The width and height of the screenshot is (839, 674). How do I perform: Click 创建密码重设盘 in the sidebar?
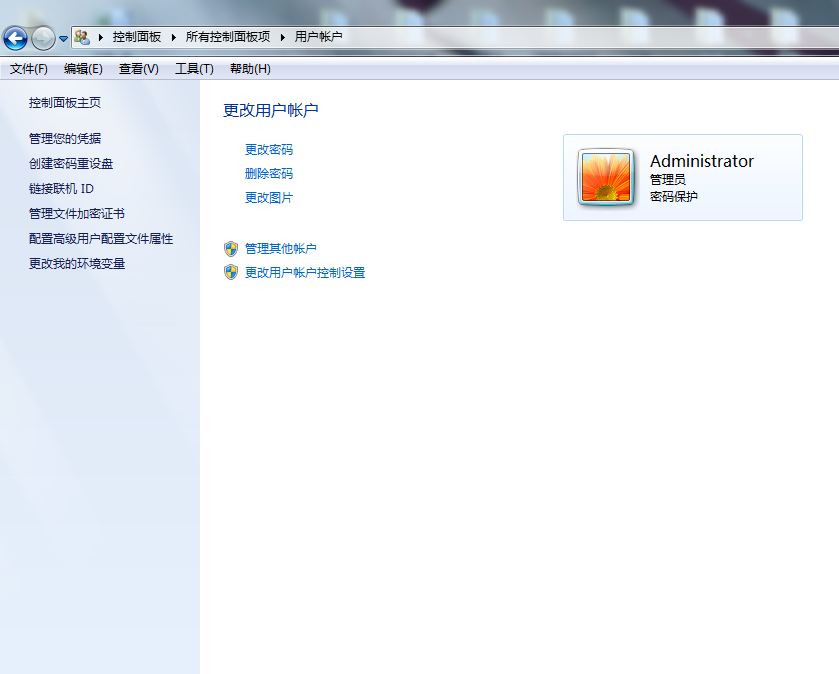[x=71, y=164]
